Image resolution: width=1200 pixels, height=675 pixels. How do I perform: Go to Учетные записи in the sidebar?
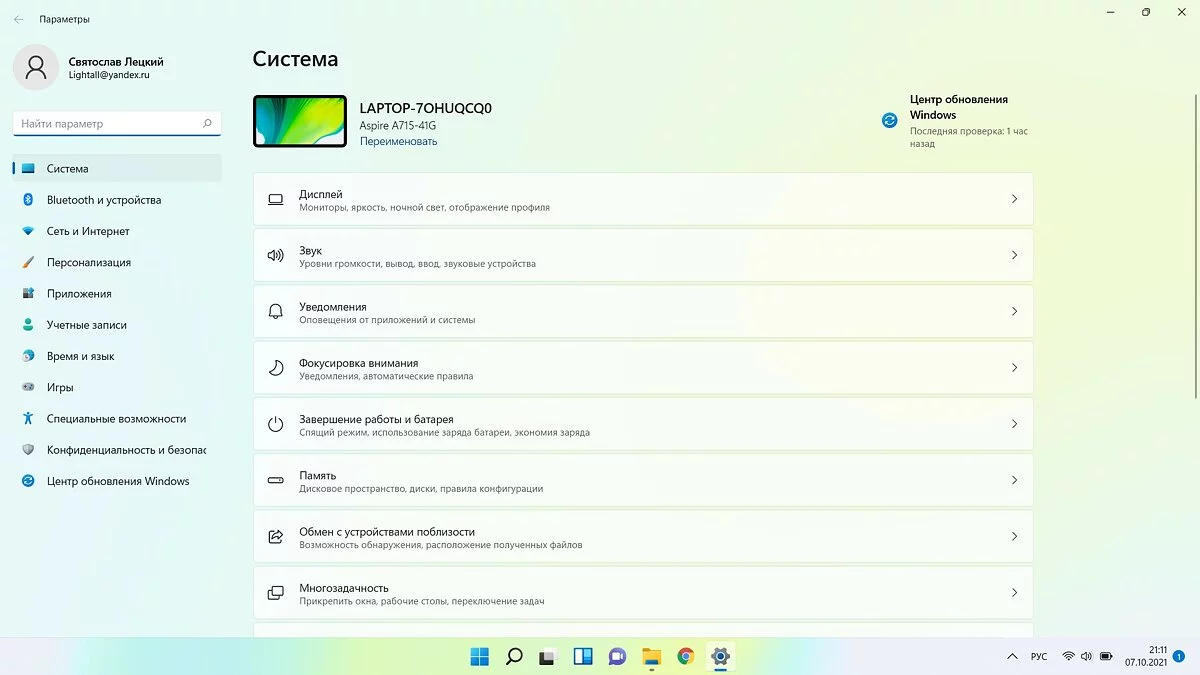(x=86, y=325)
